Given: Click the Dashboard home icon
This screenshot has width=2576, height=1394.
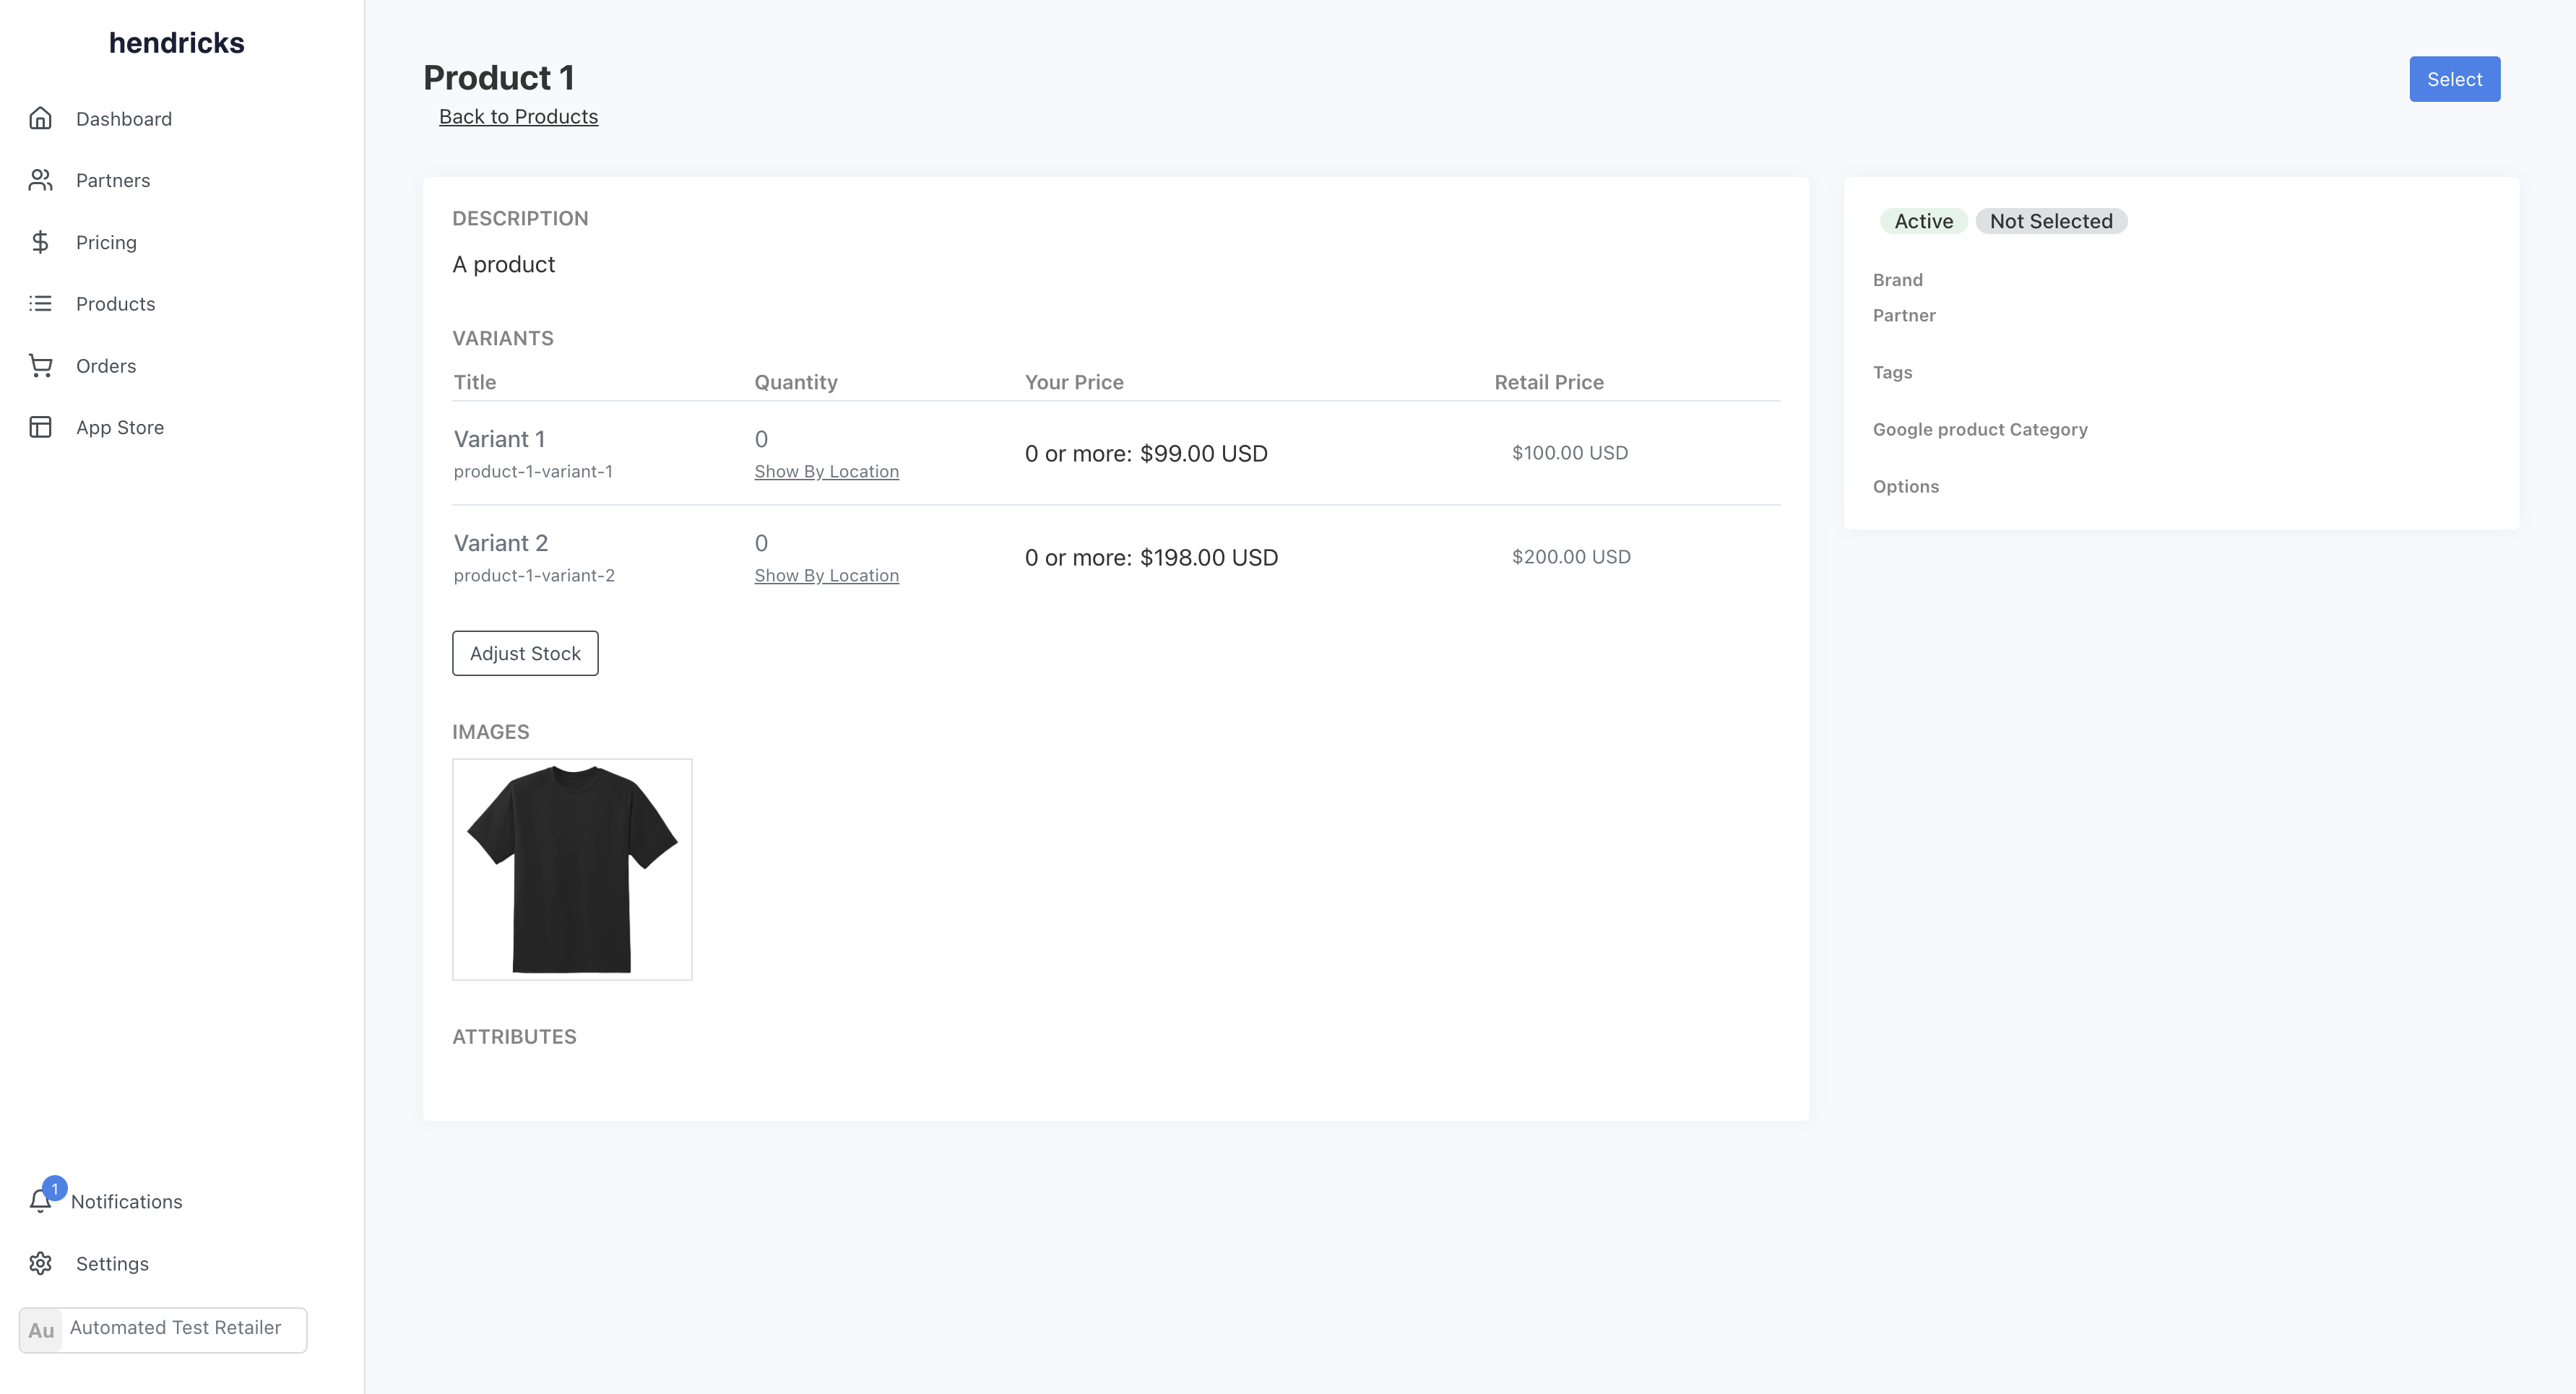Looking at the screenshot, I should click(x=40, y=119).
